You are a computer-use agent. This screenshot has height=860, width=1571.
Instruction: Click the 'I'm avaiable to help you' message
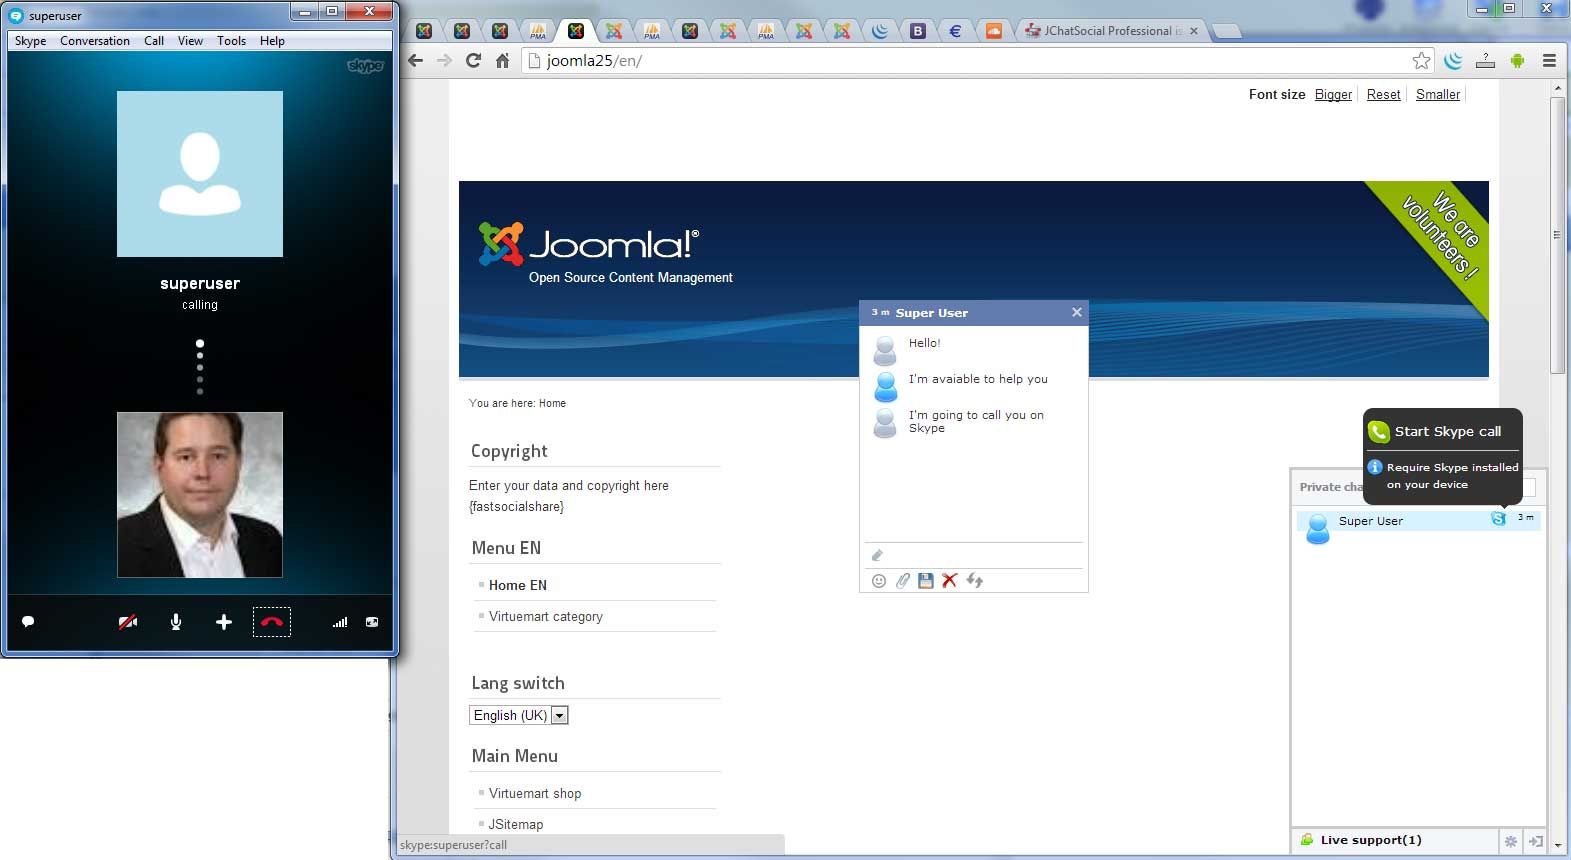(x=978, y=379)
